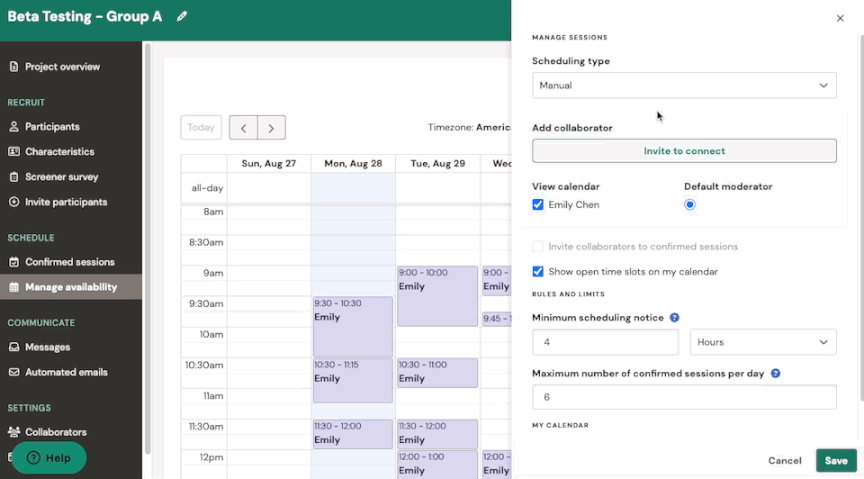Viewport: 864px width, 479px height.
Task: Go to next week with right arrow
Action: [x=271, y=127]
